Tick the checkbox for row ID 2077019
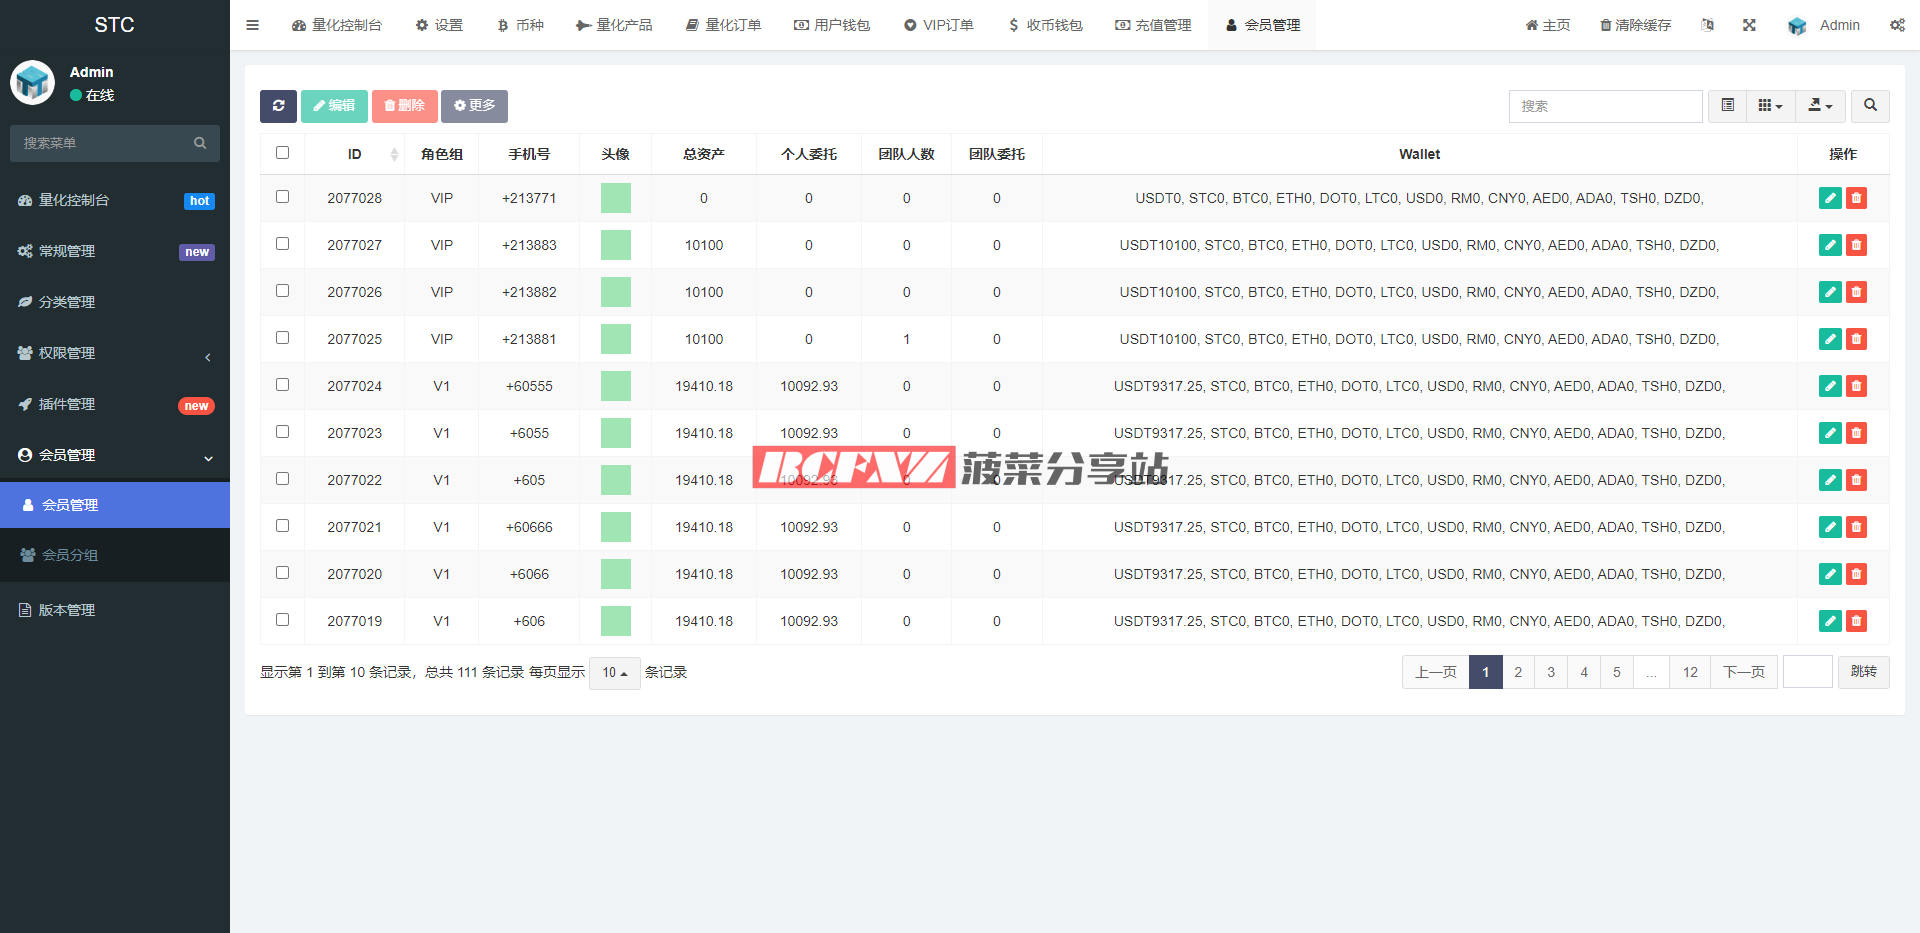Image resolution: width=1920 pixels, height=933 pixels. 282,620
